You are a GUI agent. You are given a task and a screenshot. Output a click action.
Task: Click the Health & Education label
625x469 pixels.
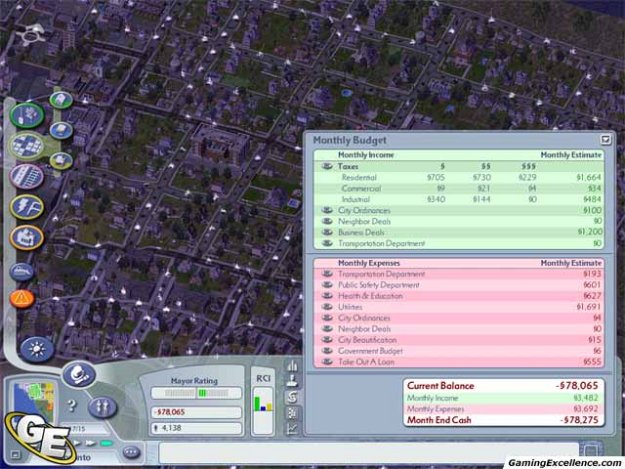pos(370,296)
